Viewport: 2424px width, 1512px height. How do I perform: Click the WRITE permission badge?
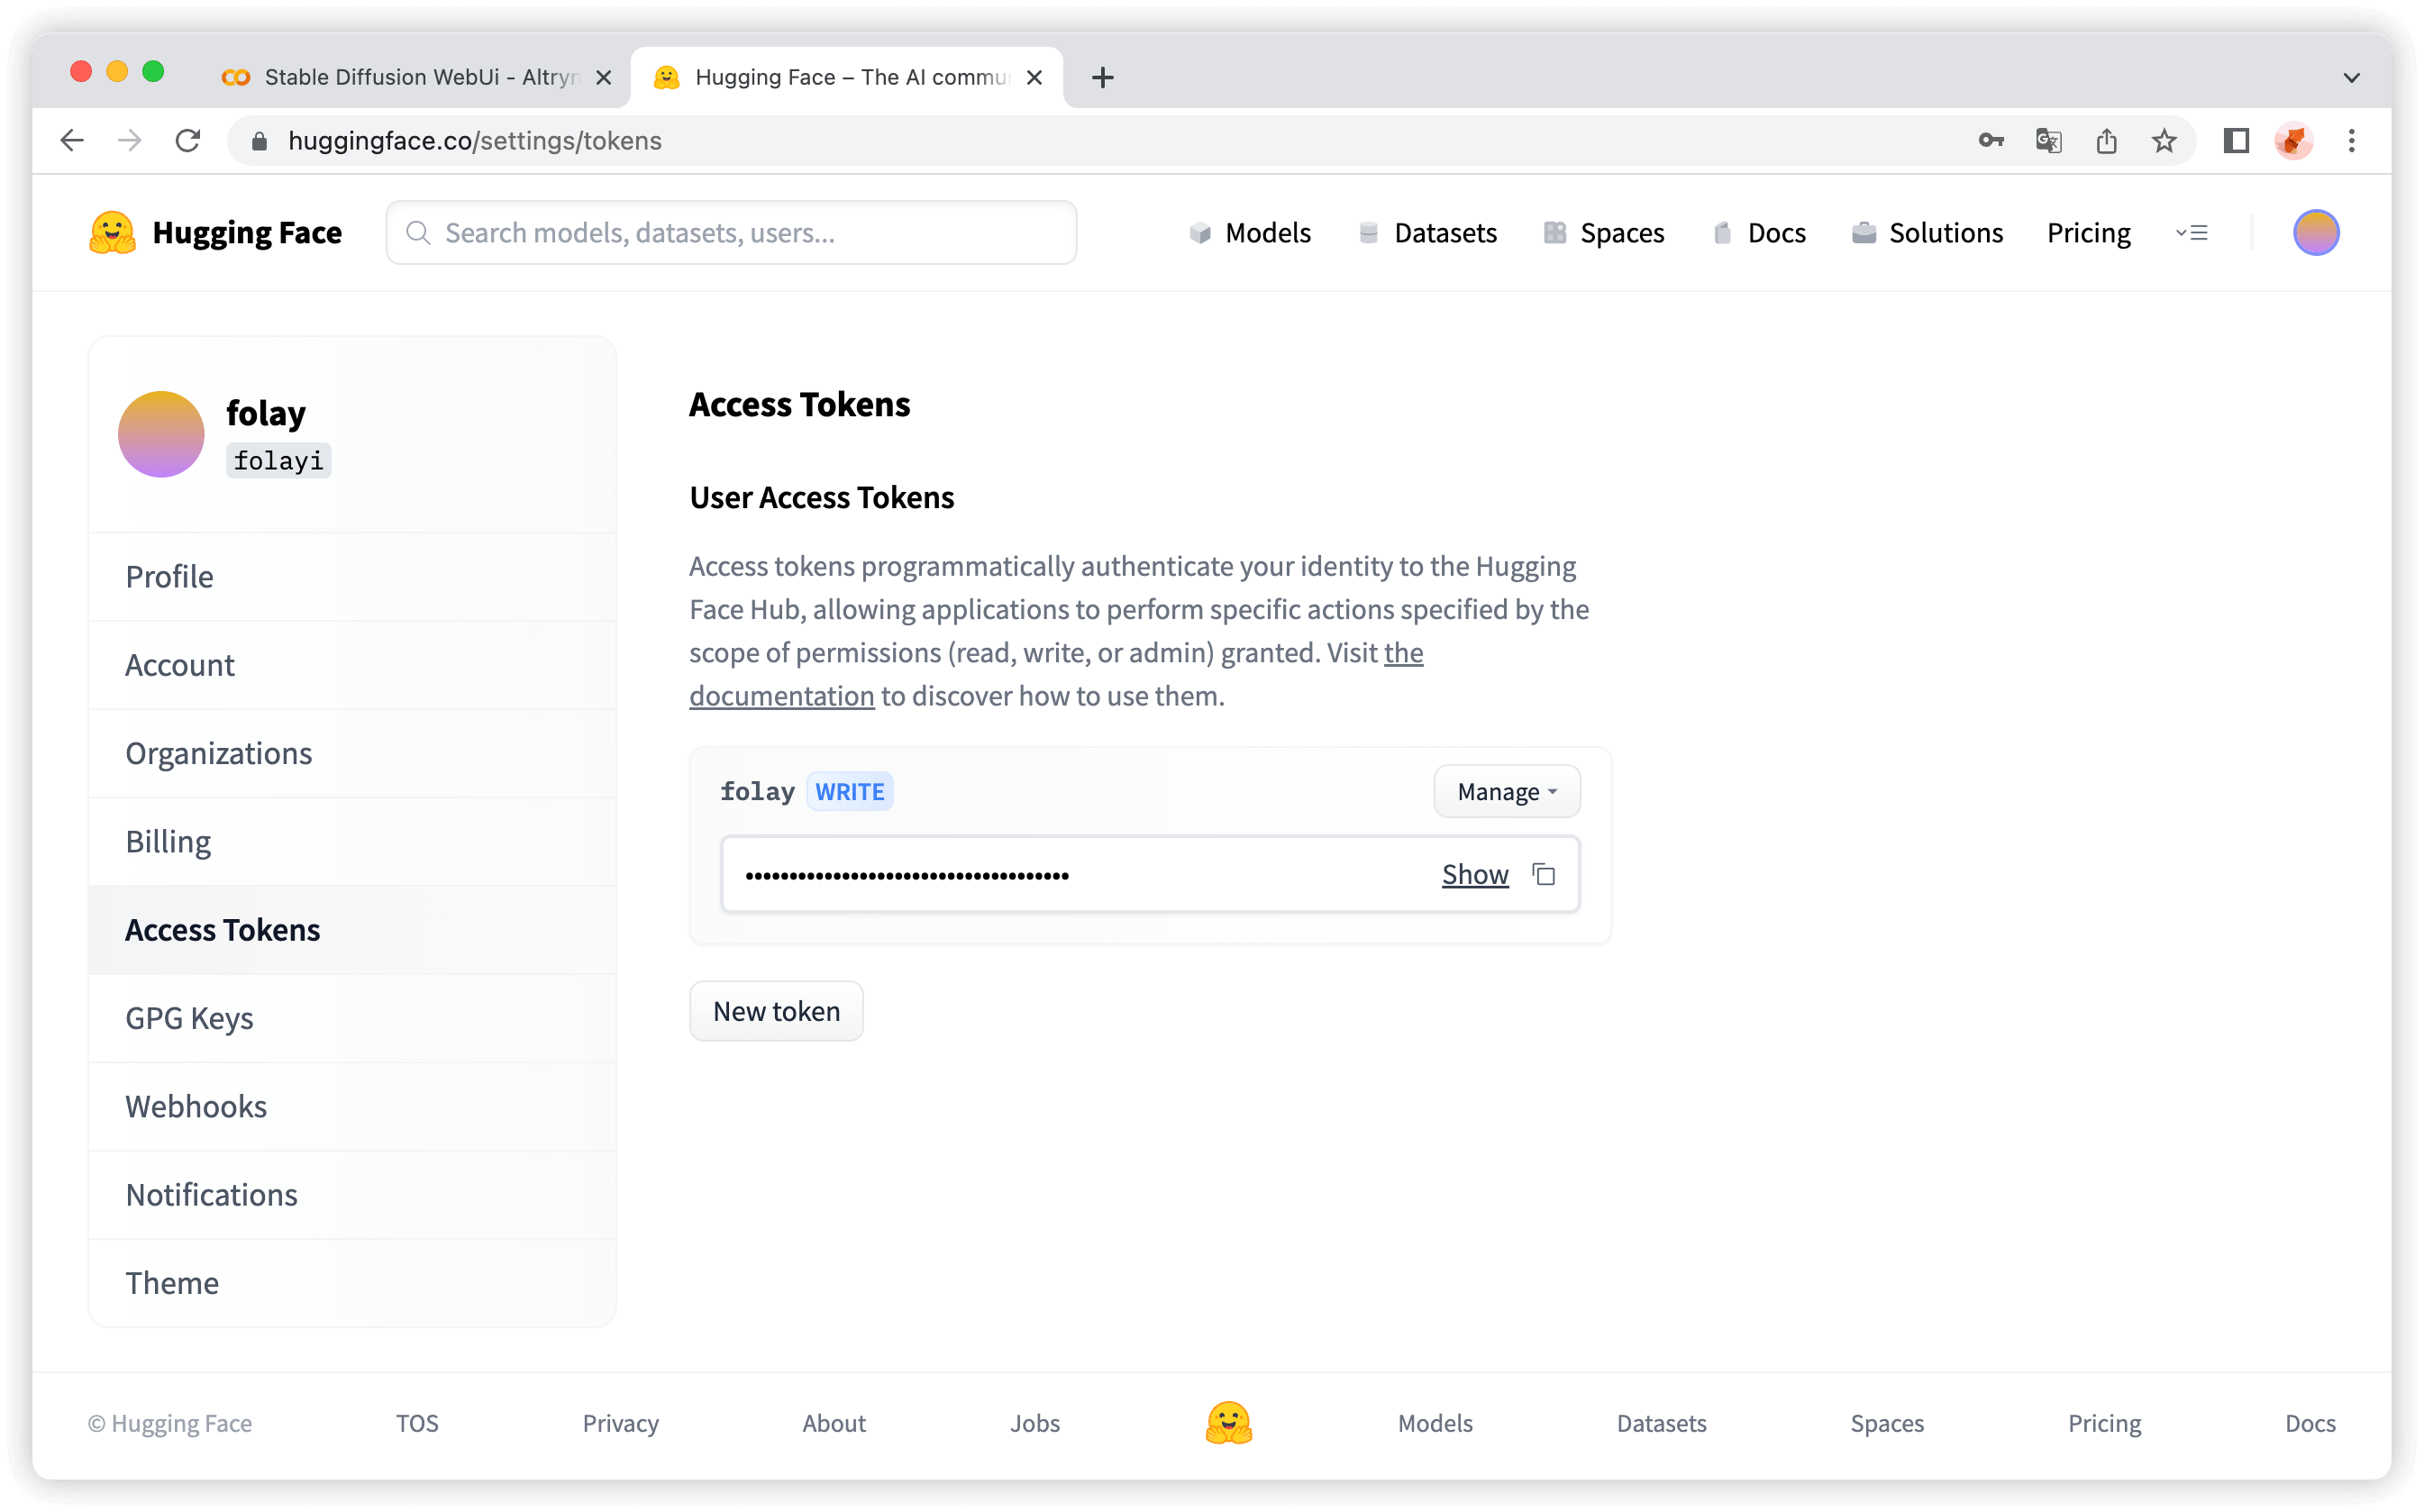coord(849,792)
